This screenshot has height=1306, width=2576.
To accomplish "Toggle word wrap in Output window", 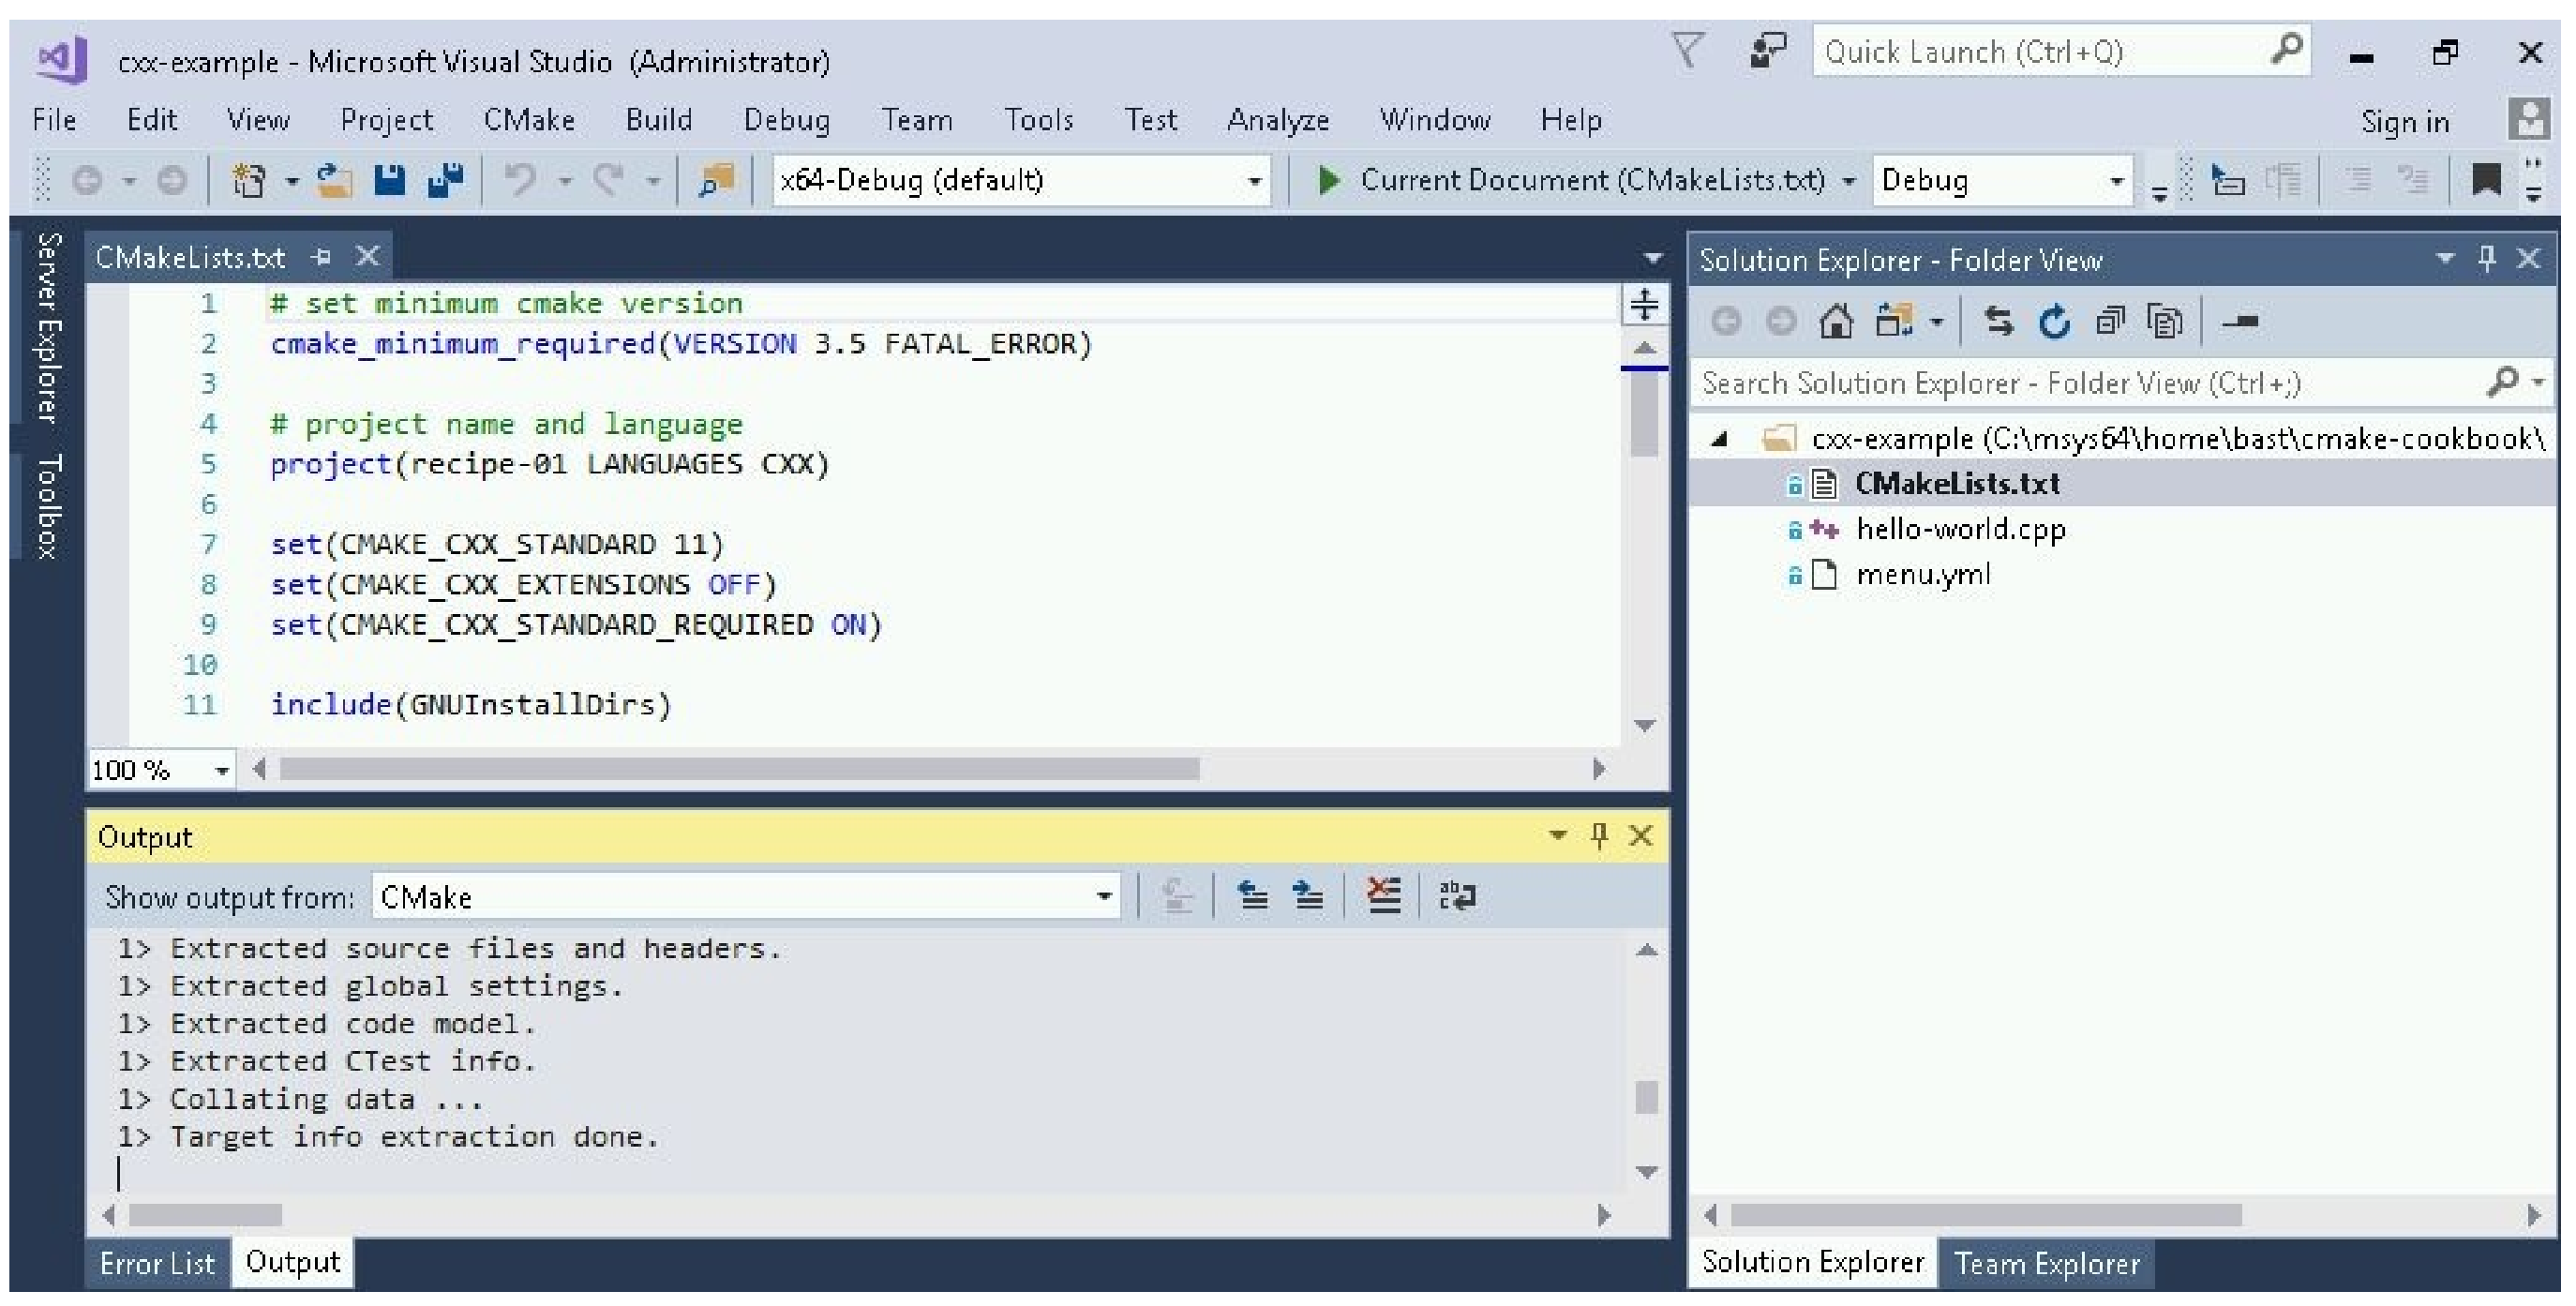I will click(1456, 895).
